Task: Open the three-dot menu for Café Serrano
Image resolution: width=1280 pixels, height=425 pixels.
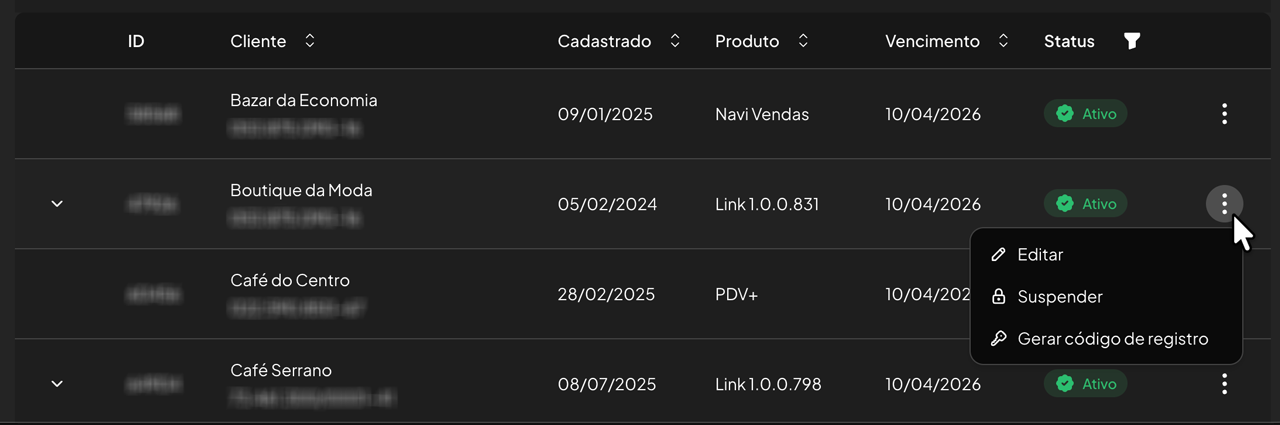Action: click(1225, 384)
